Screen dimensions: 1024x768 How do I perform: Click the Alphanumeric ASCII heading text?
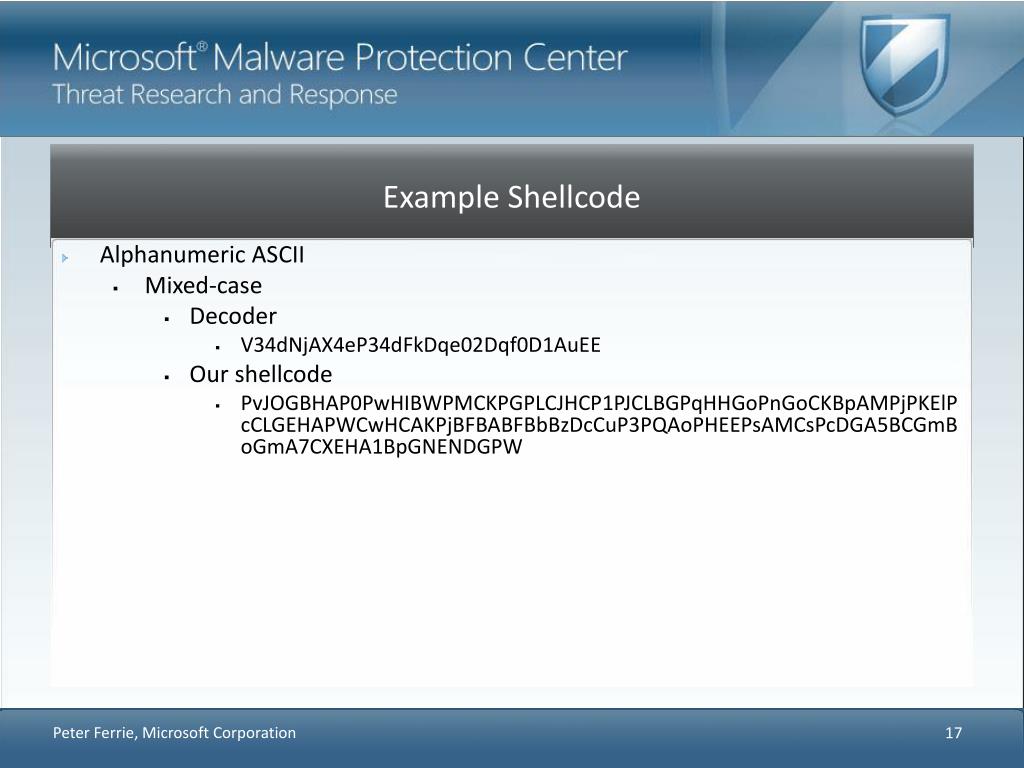click(202, 255)
